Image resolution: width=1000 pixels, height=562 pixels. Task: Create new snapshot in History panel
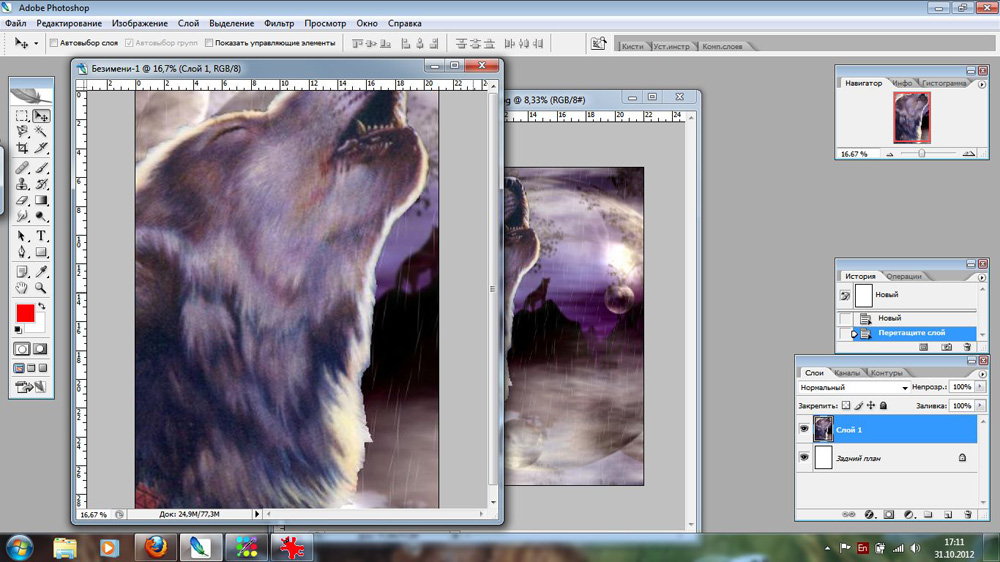coord(946,347)
